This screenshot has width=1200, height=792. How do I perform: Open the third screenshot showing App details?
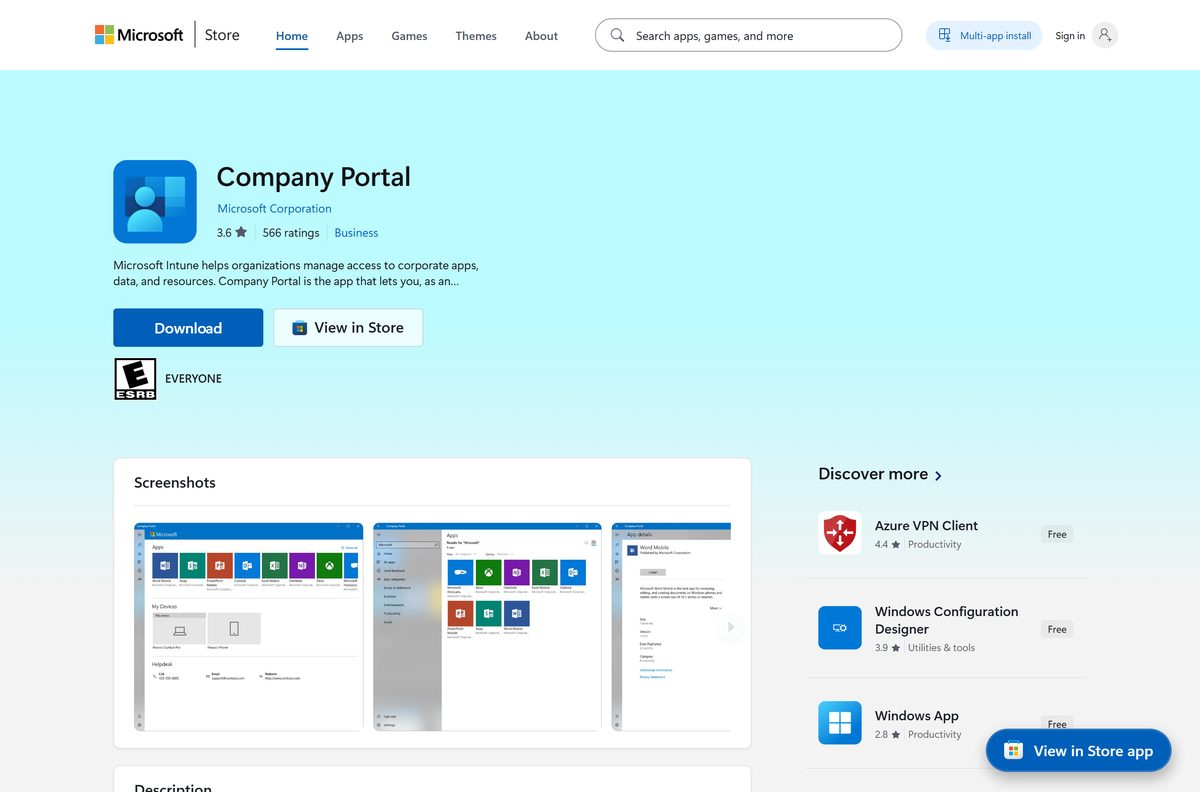coord(671,626)
